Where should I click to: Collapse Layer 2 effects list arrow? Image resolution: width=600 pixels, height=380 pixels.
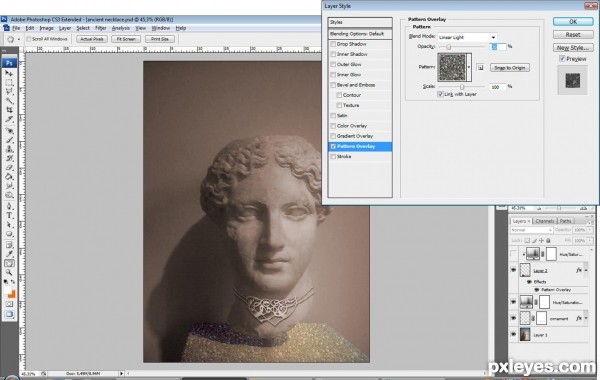tap(586, 271)
